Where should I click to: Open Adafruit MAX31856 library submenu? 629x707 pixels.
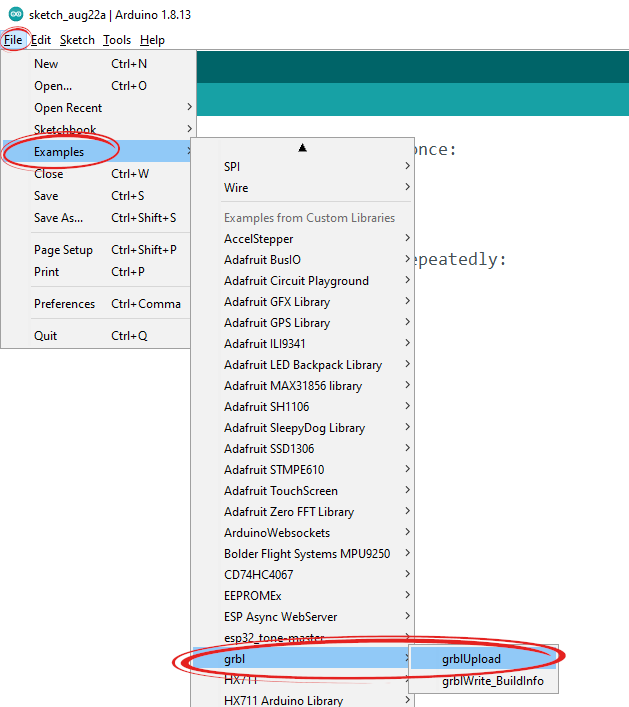303,386
